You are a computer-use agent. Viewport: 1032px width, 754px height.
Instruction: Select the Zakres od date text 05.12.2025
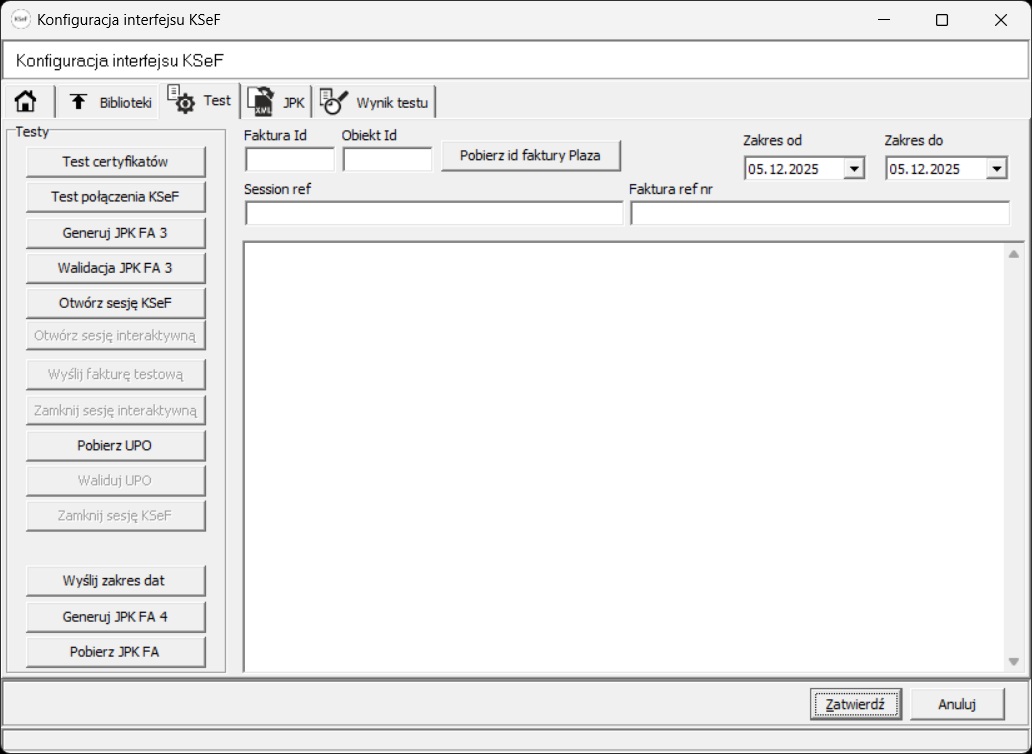pyautogui.click(x=783, y=170)
